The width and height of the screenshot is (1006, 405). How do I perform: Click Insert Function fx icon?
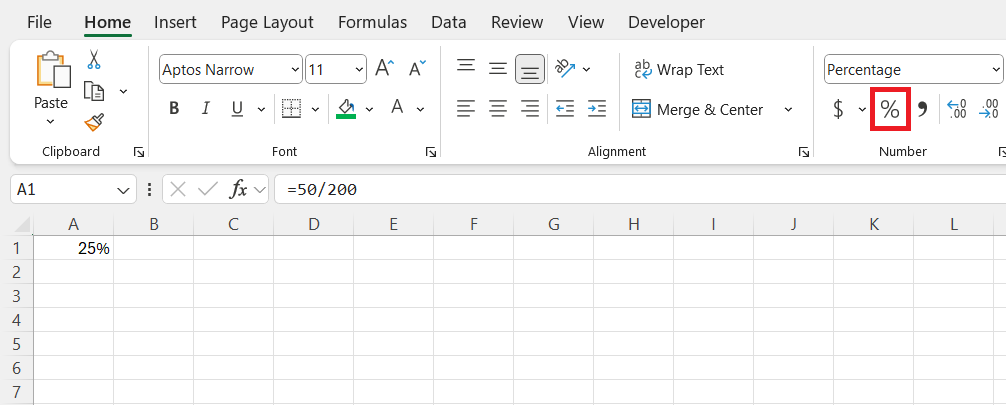(x=239, y=189)
